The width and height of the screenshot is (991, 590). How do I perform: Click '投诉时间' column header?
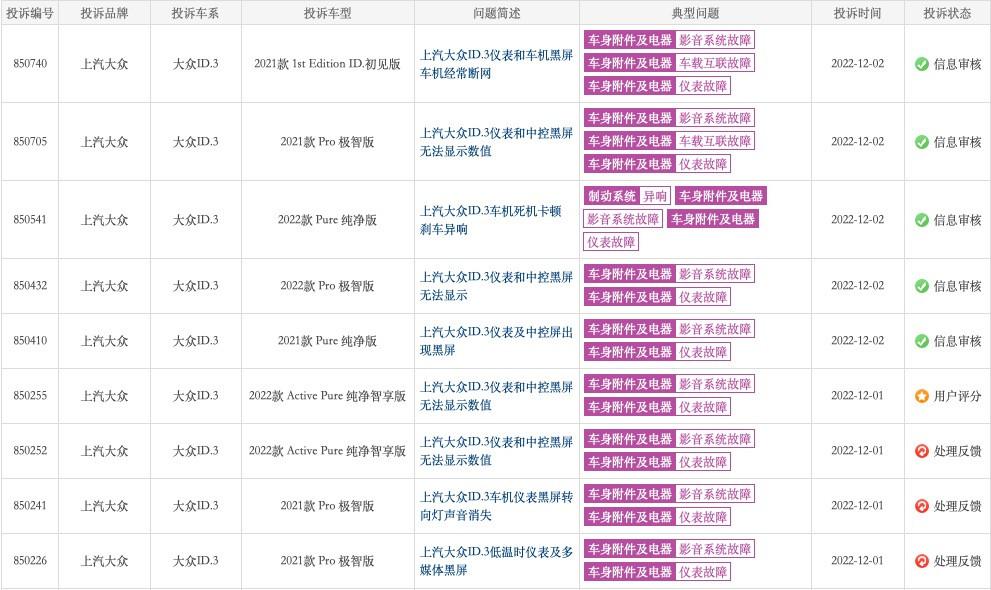click(858, 13)
